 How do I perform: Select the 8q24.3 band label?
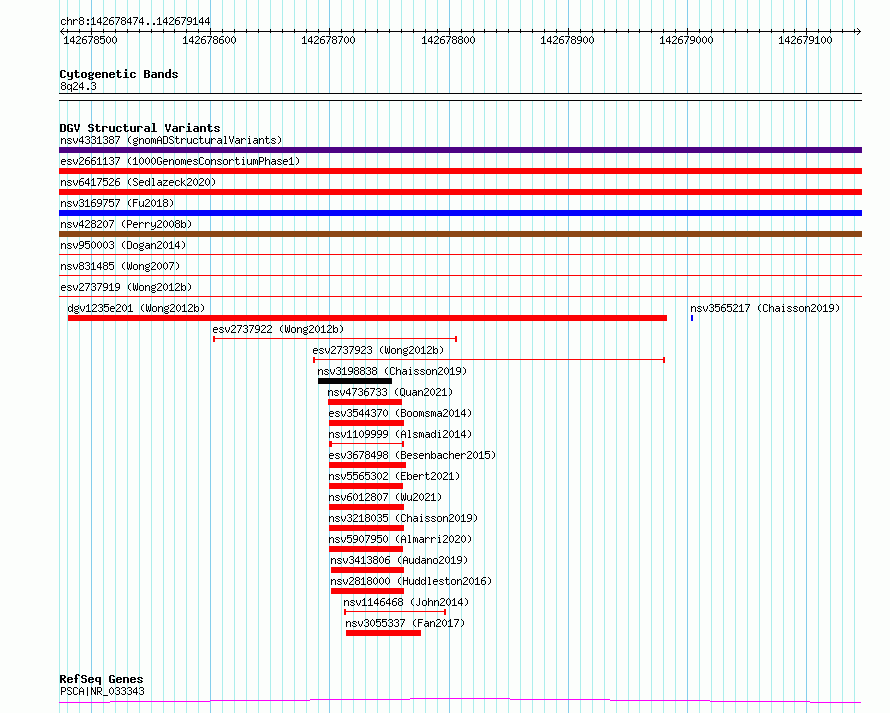pyautogui.click(x=78, y=86)
